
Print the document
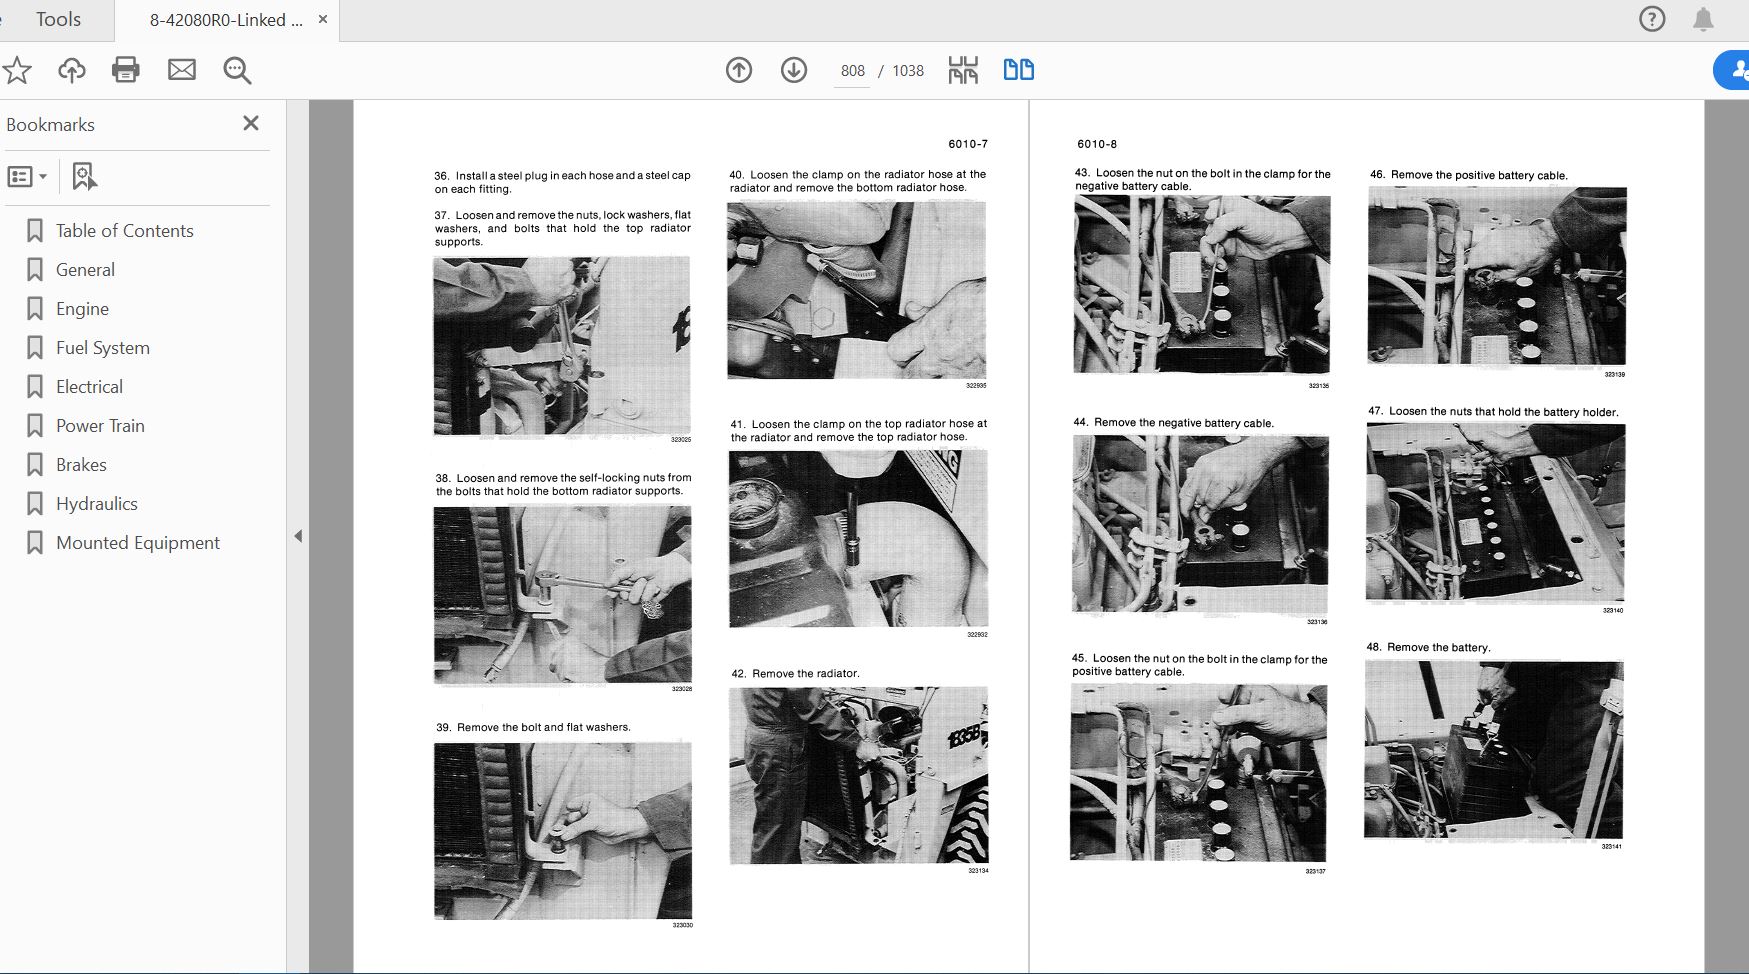(126, 70)
